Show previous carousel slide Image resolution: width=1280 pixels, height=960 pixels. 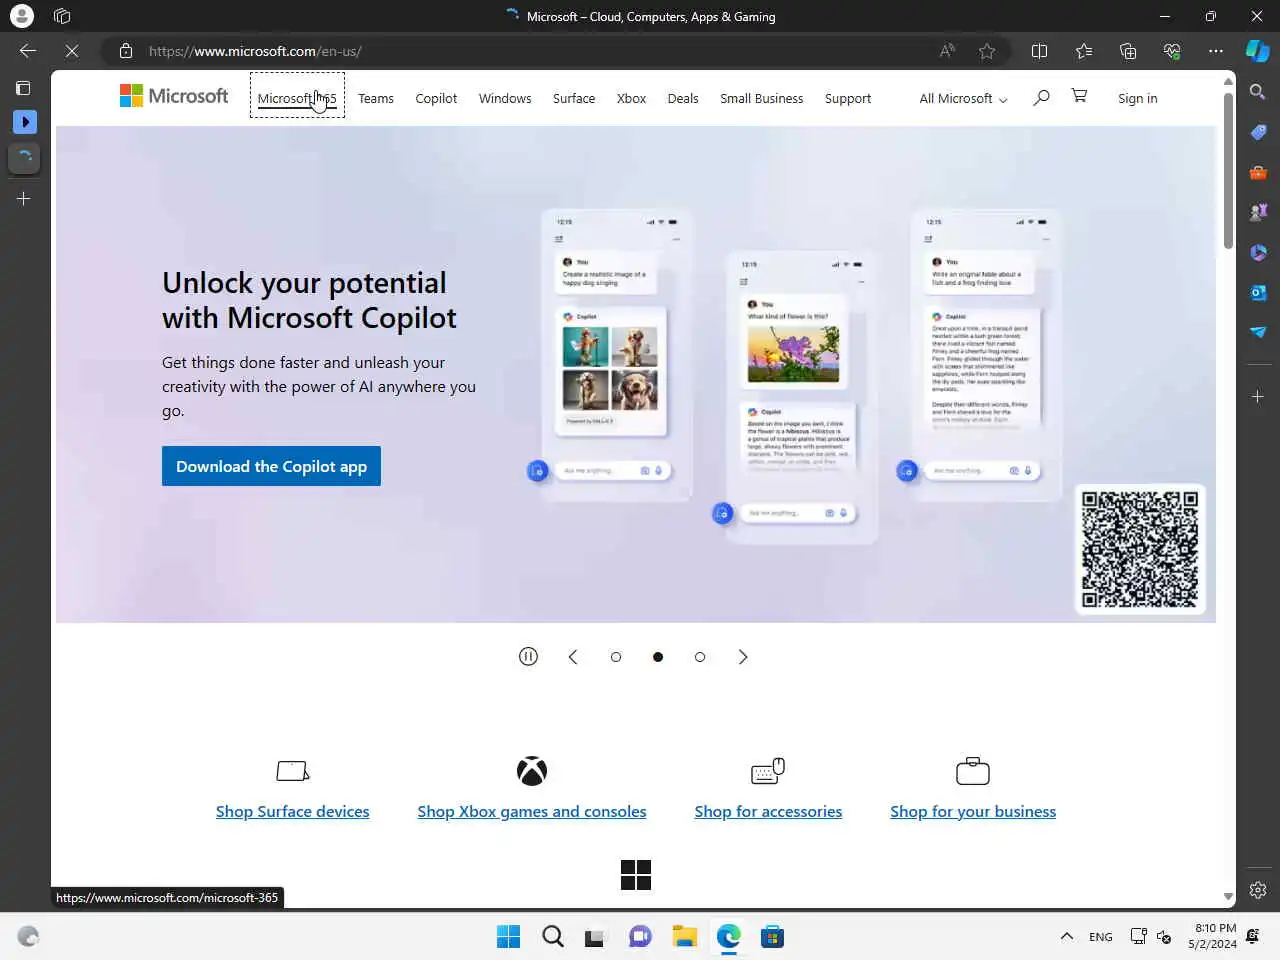pyautogui.click(x=573, y=657)
